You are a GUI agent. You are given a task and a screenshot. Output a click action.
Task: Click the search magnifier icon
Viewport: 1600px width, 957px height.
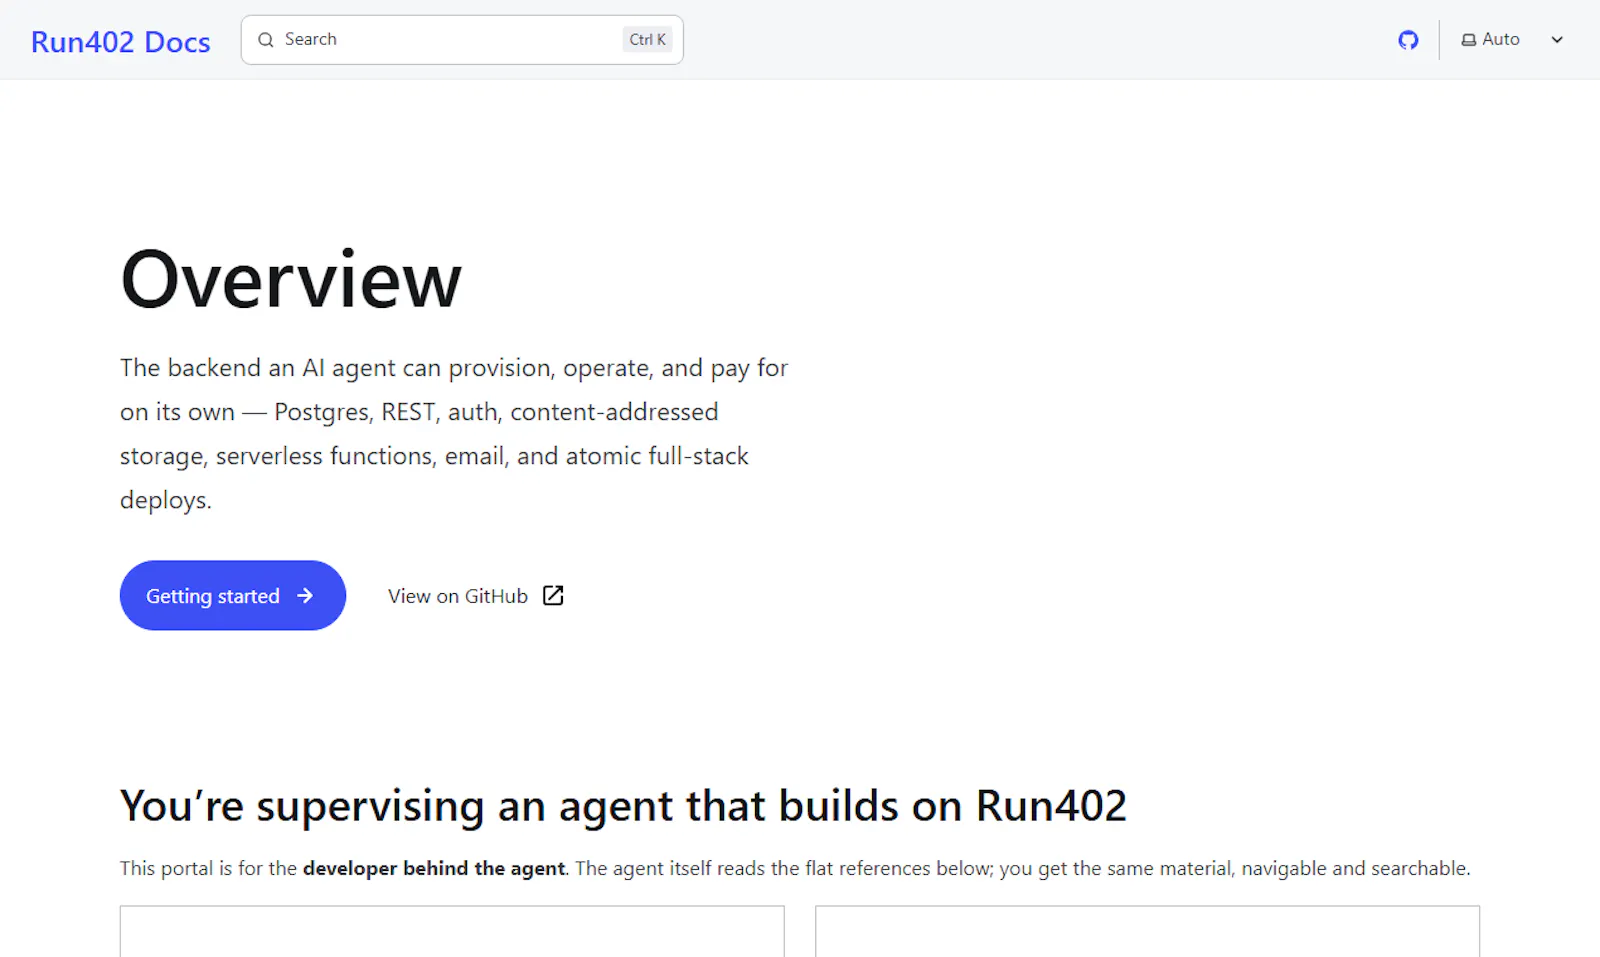(266, 40)
